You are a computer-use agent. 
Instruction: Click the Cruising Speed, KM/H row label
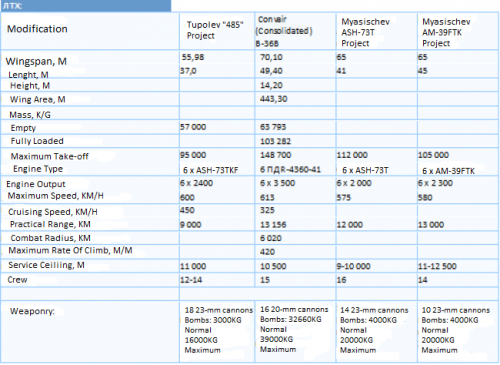click(x=53, y=212)
